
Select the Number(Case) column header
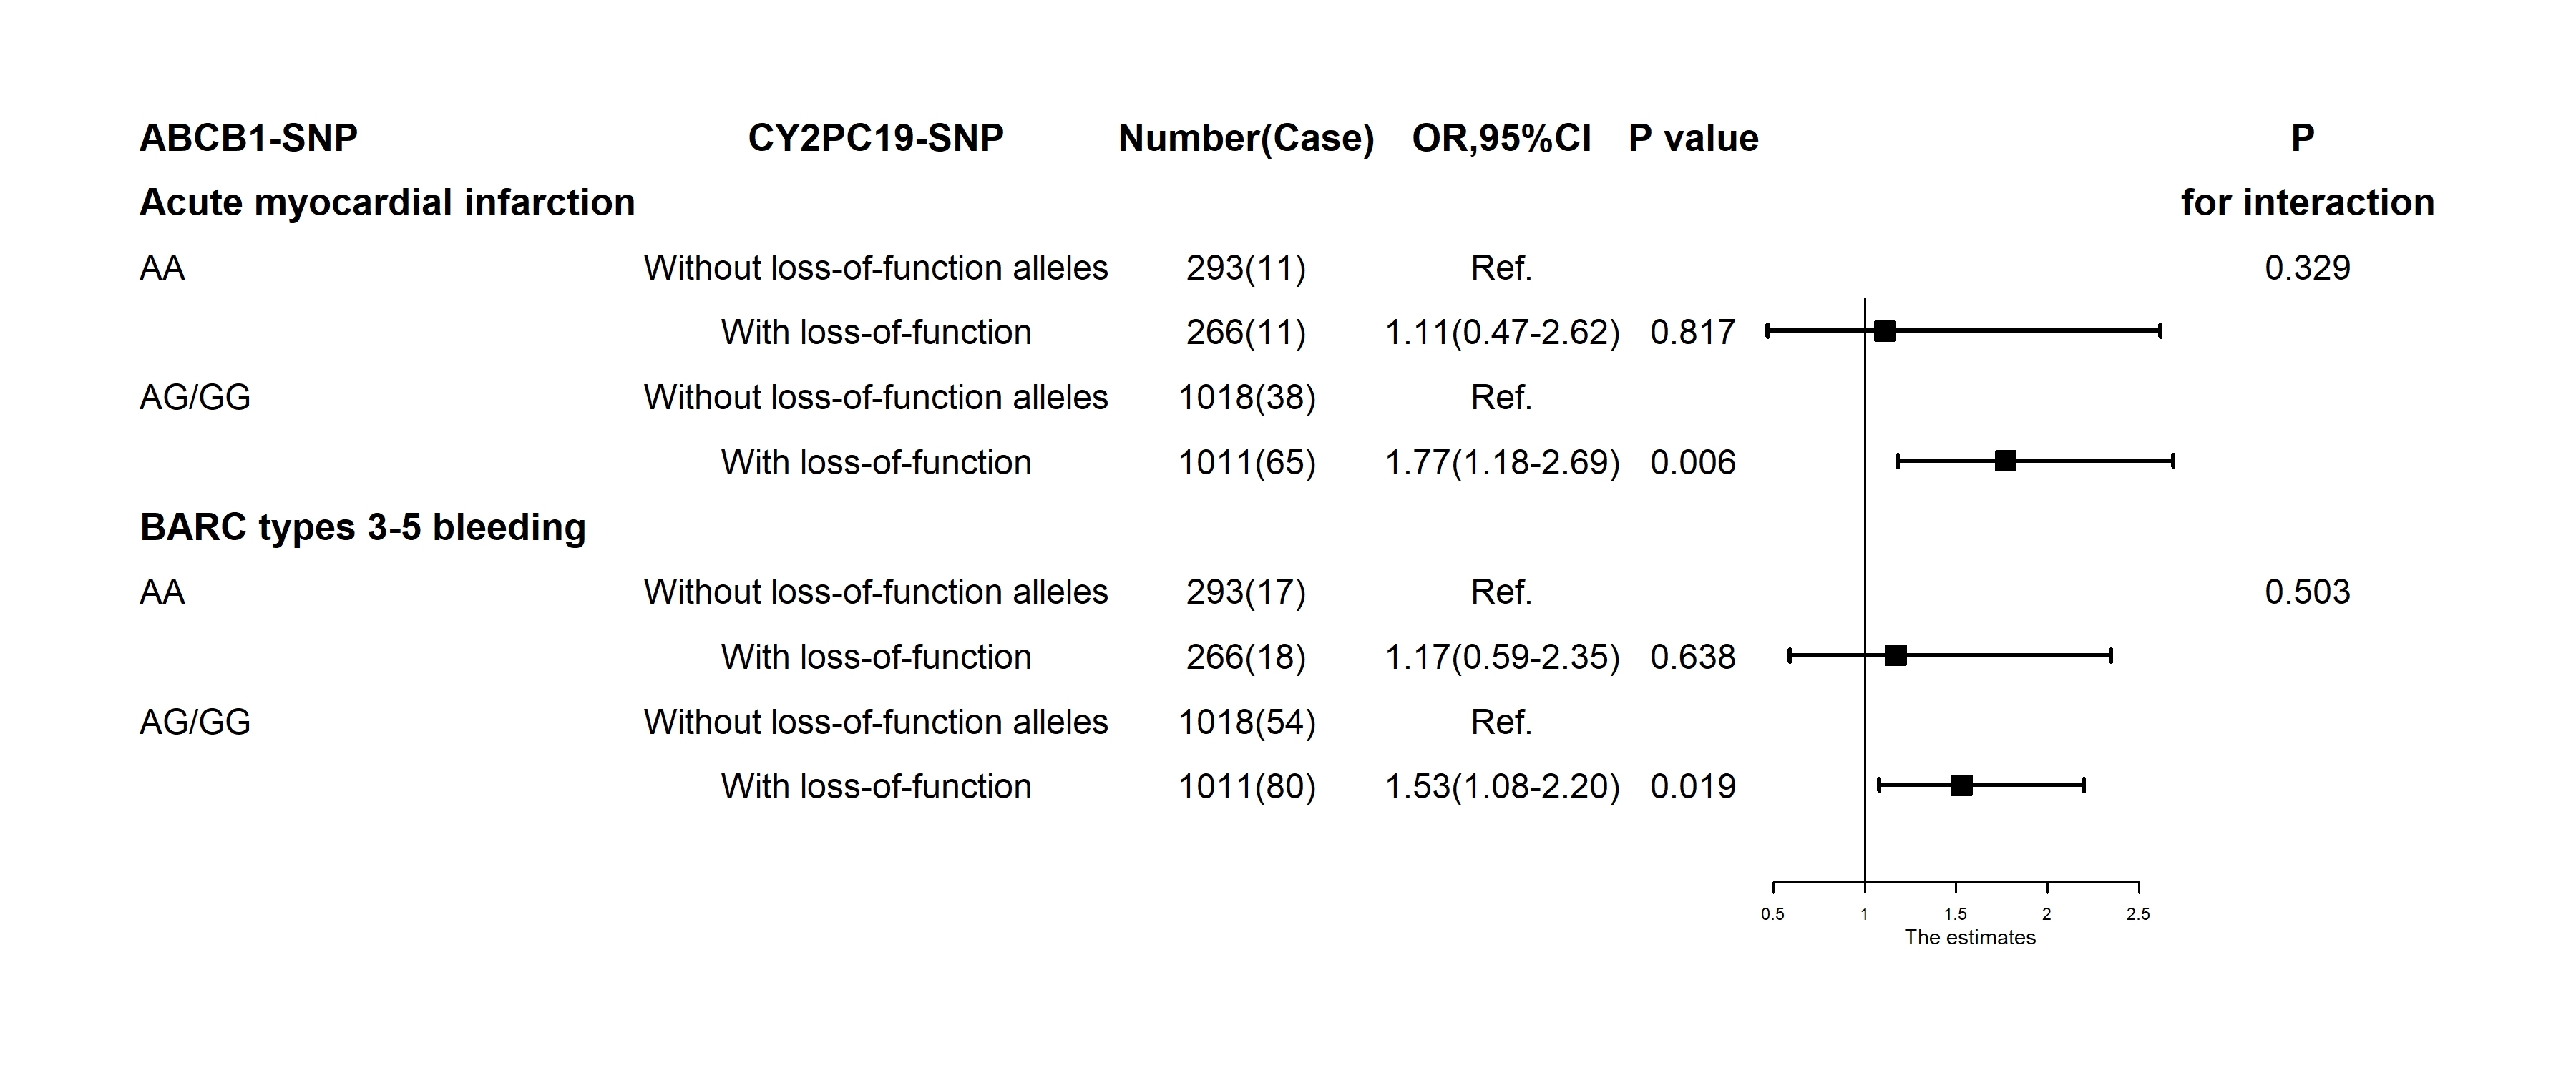(1246, 138)
